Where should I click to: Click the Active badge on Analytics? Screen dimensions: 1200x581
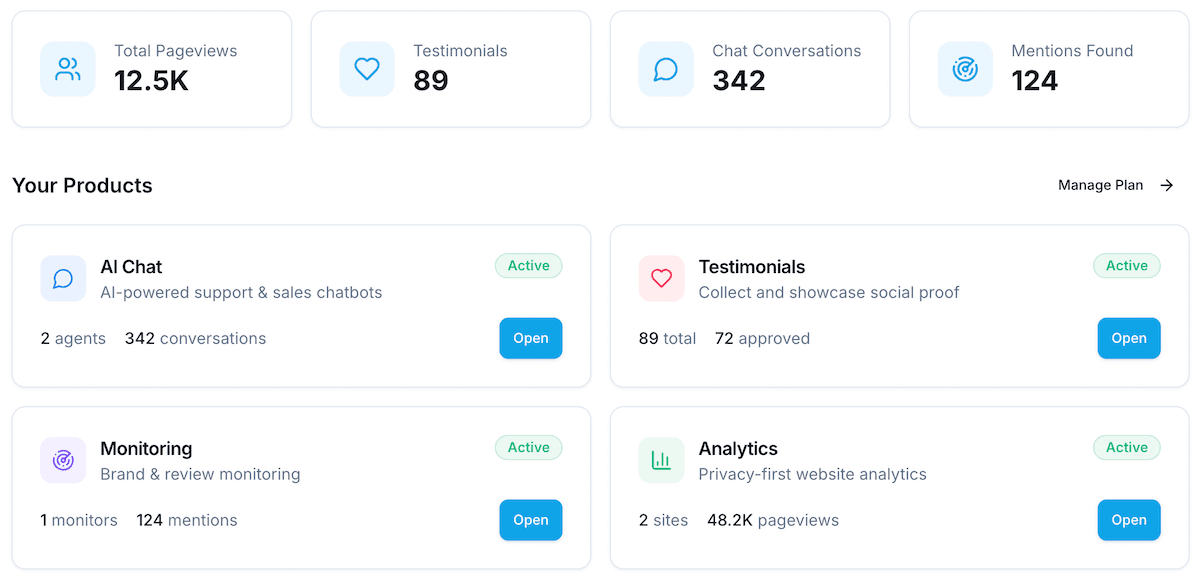click(x=1126, y=447)
